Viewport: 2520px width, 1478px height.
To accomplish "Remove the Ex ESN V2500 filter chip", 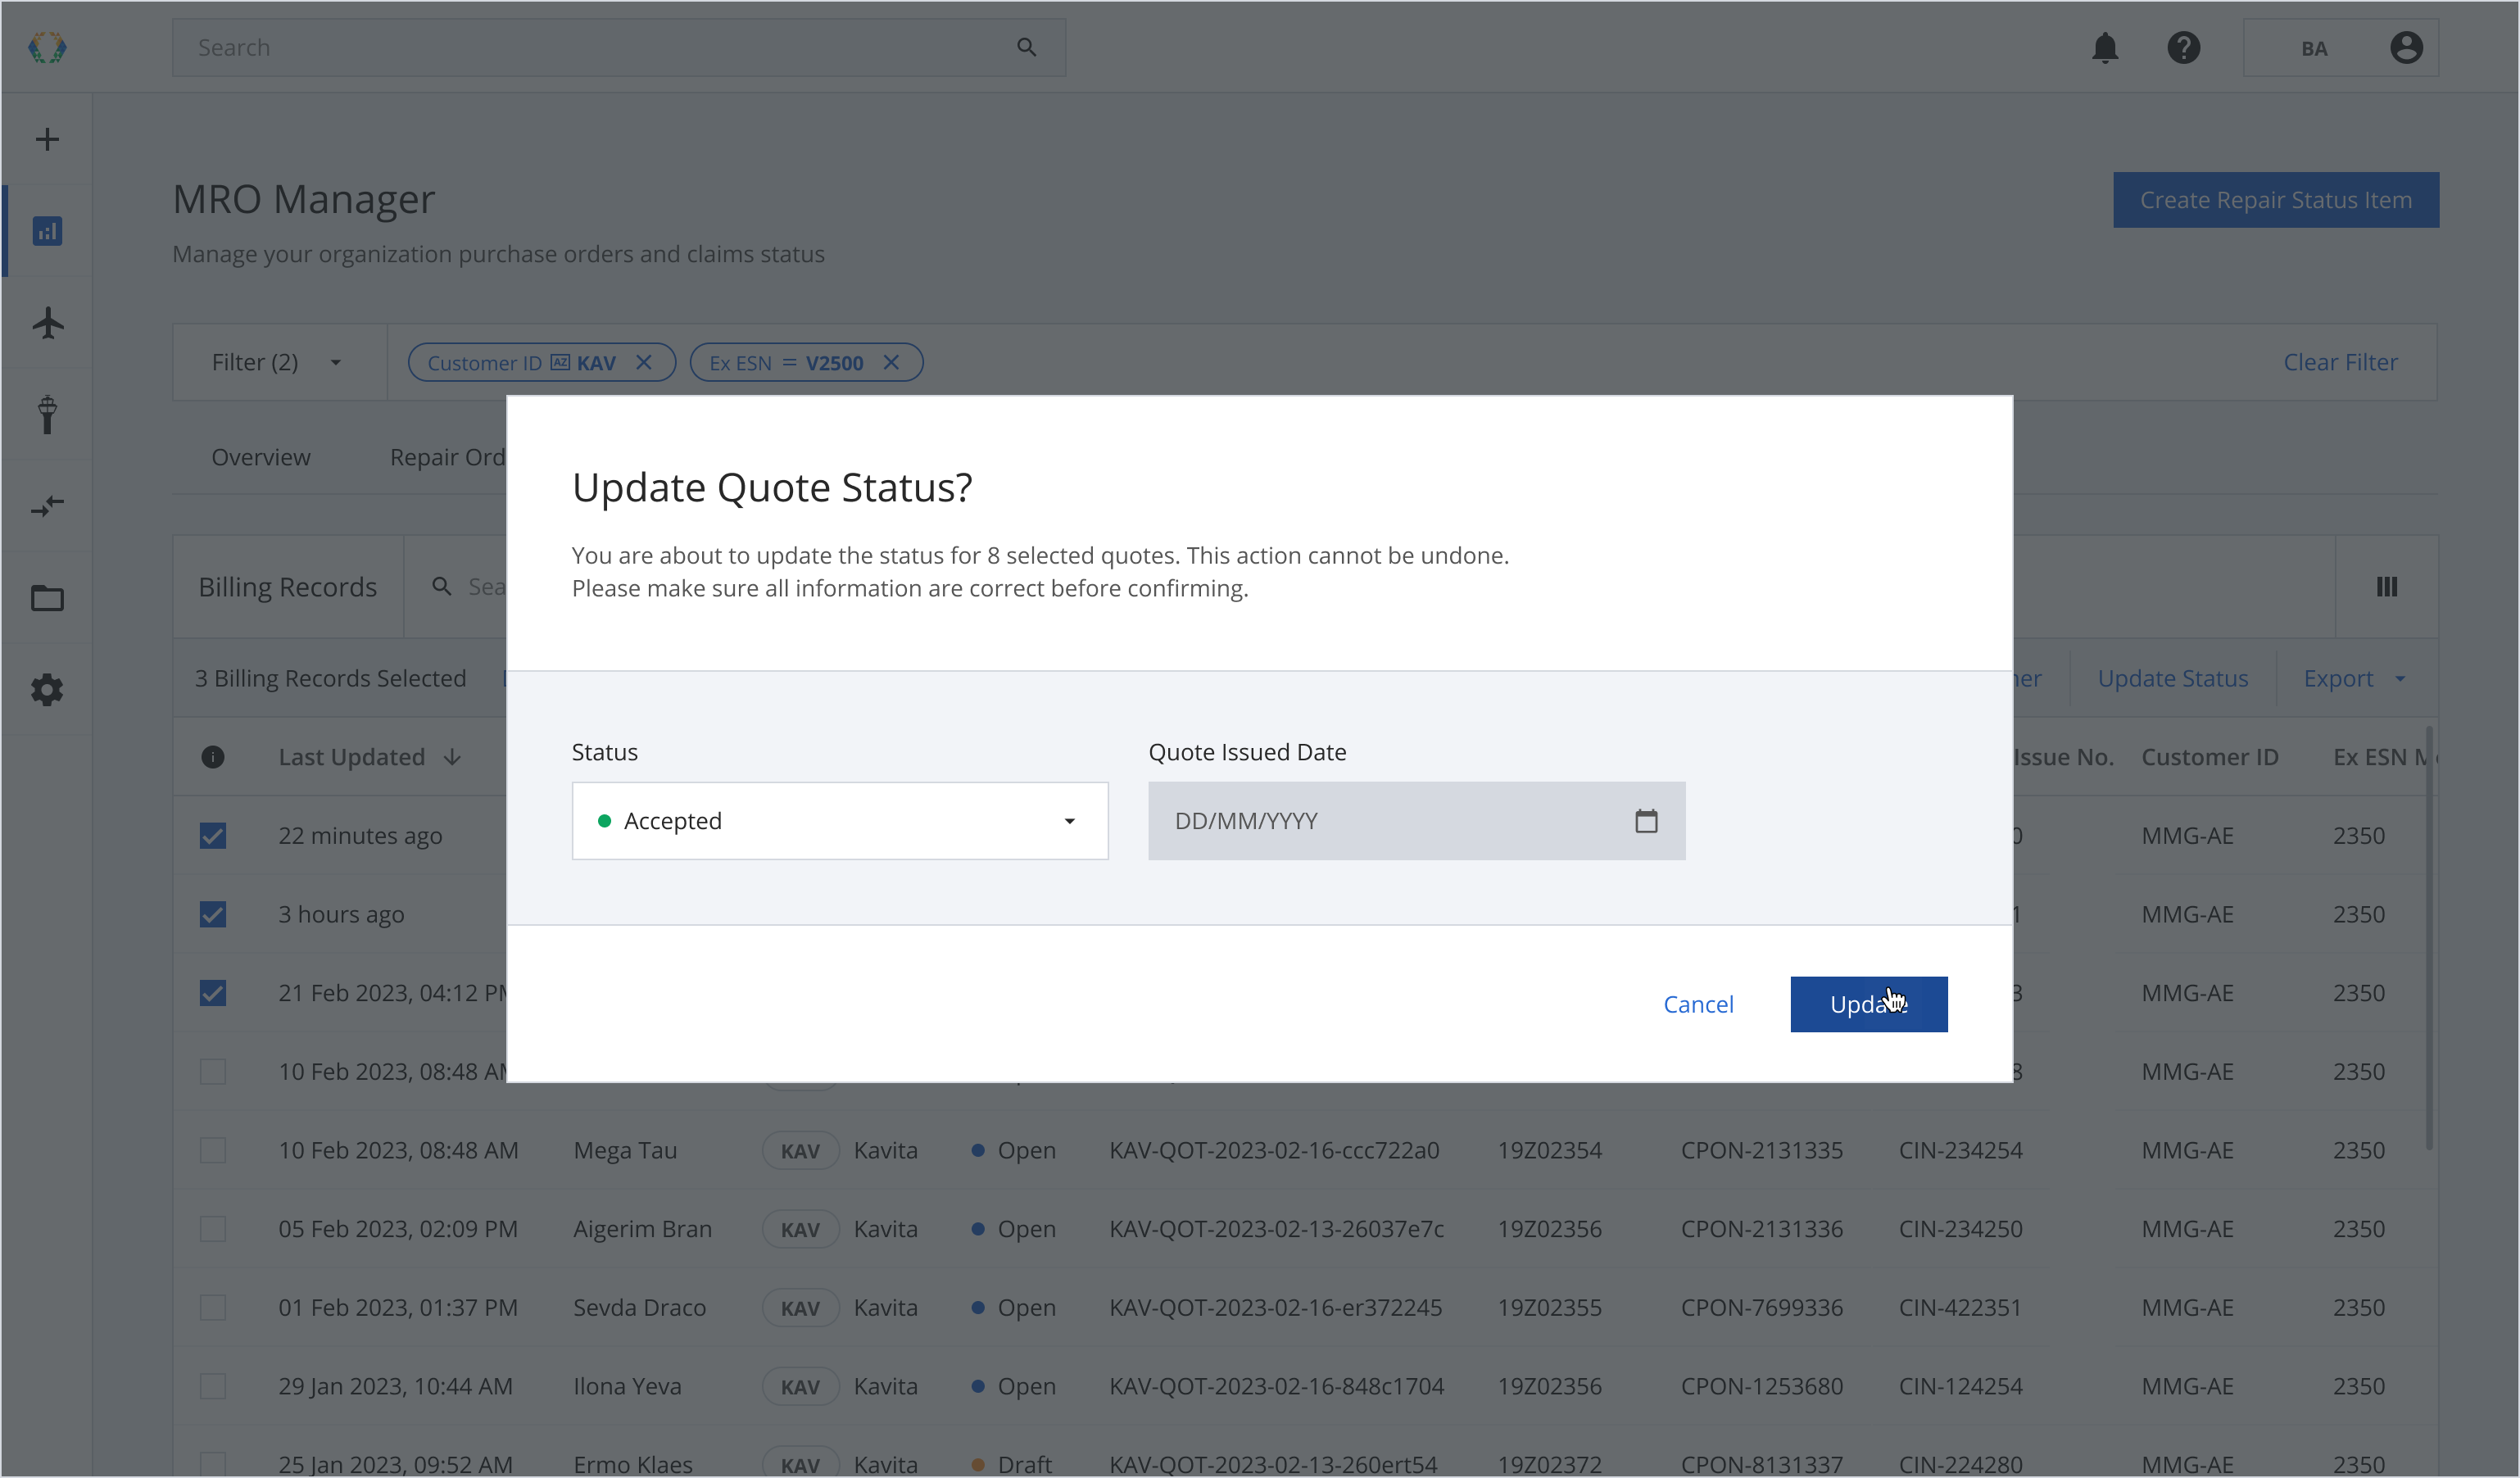I will coord(890,362).
